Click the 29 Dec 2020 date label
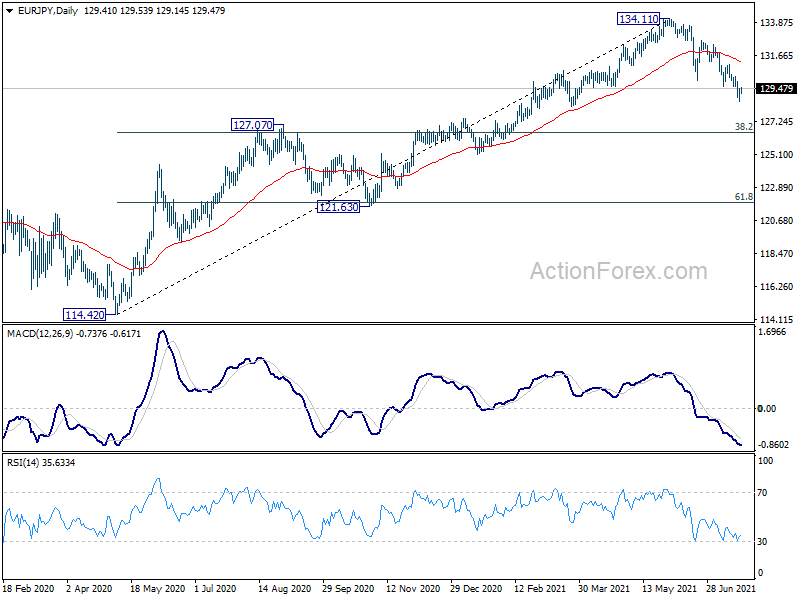 (x=477, y=589)
